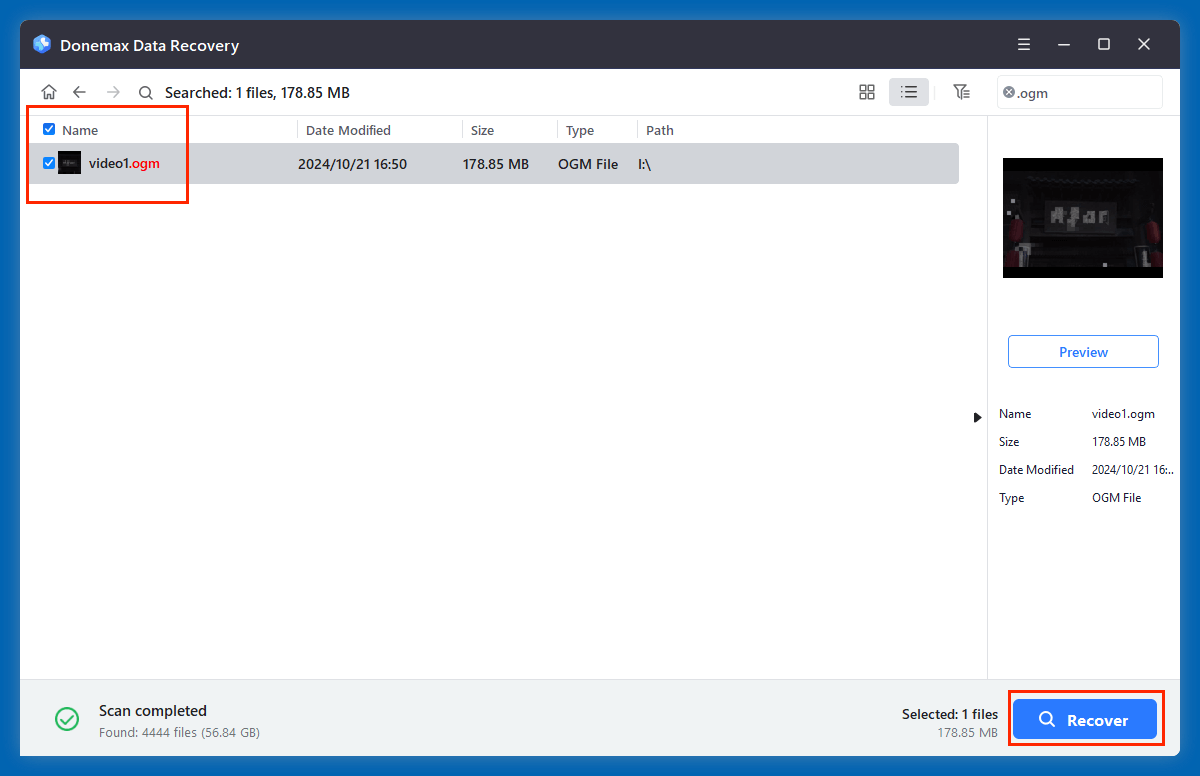Open the home screen
This screenshot has width=1200, height=776.
(x=48, y=91)
